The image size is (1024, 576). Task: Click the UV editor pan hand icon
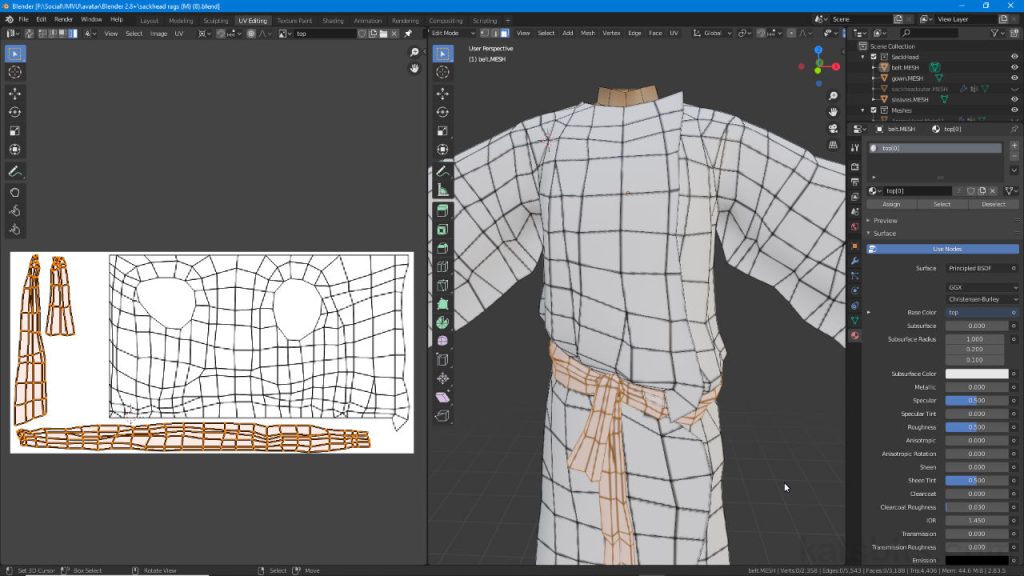(x=414, y=68)
